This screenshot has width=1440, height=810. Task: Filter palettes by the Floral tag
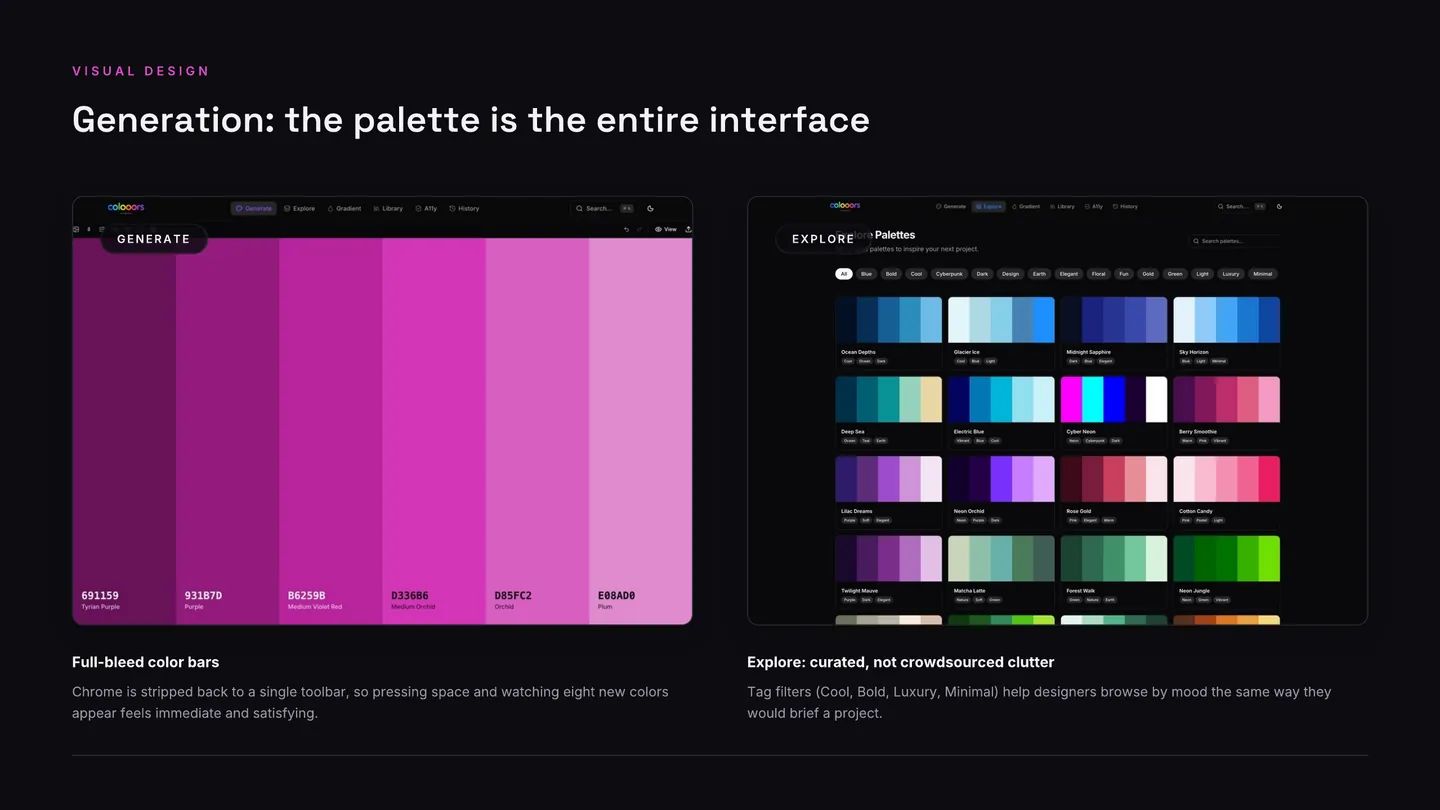1099,274
